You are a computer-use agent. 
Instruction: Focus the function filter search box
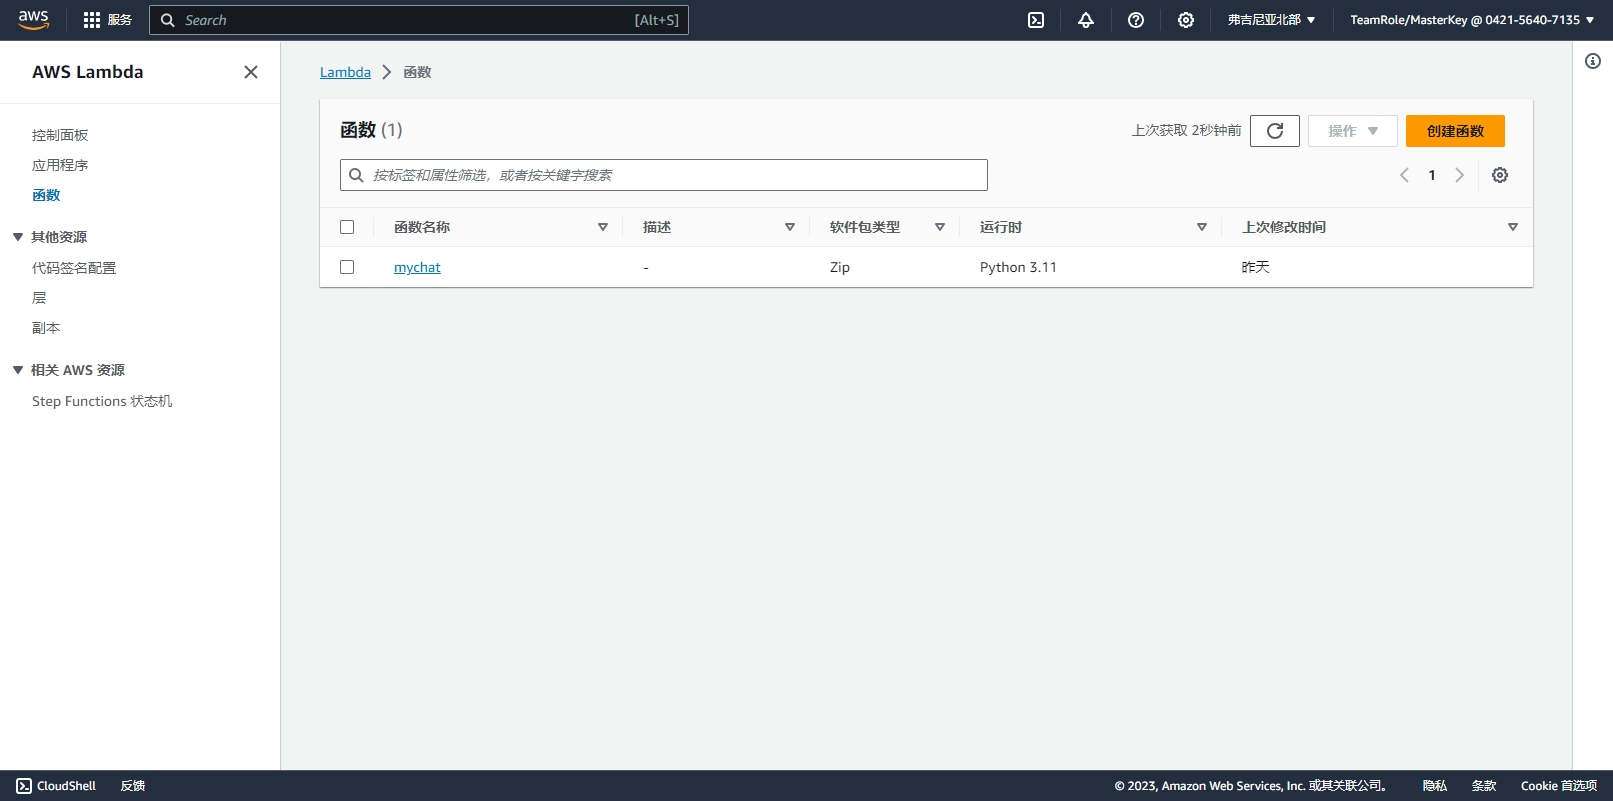click(x=664, y=175)
